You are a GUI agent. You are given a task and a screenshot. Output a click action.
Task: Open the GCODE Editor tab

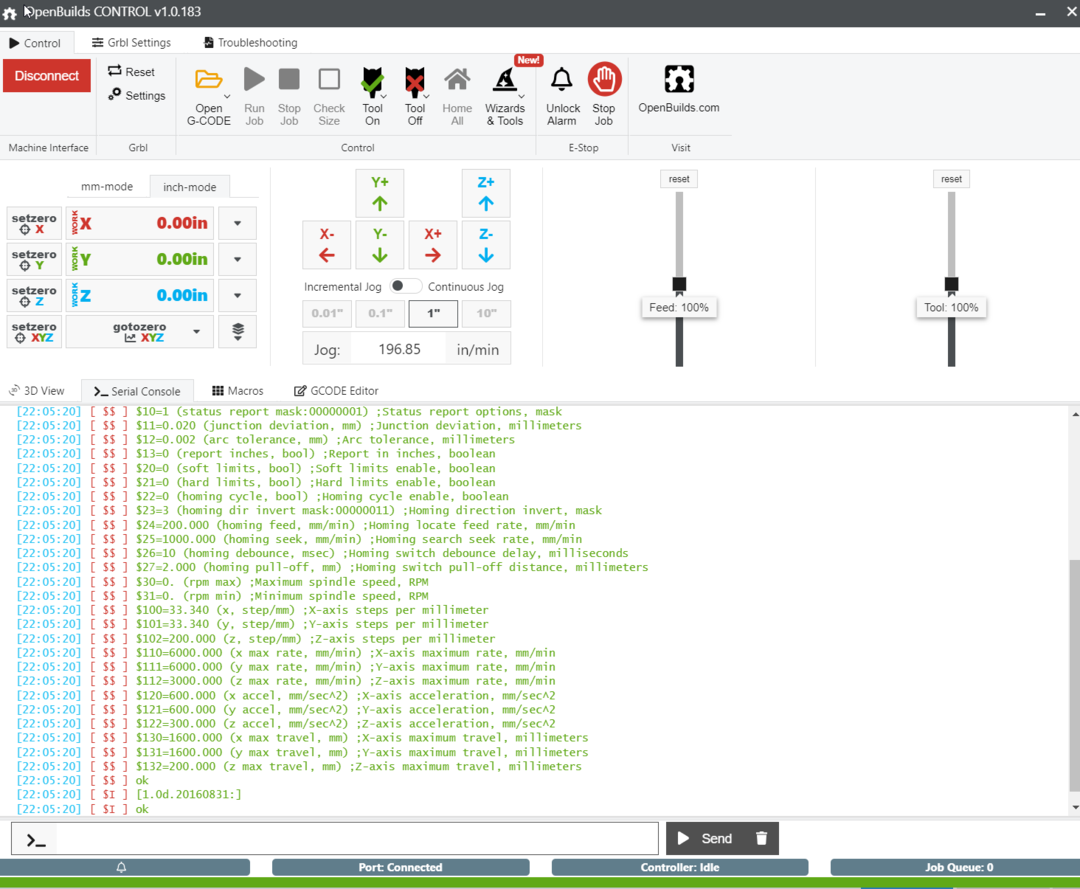(336, 391)
